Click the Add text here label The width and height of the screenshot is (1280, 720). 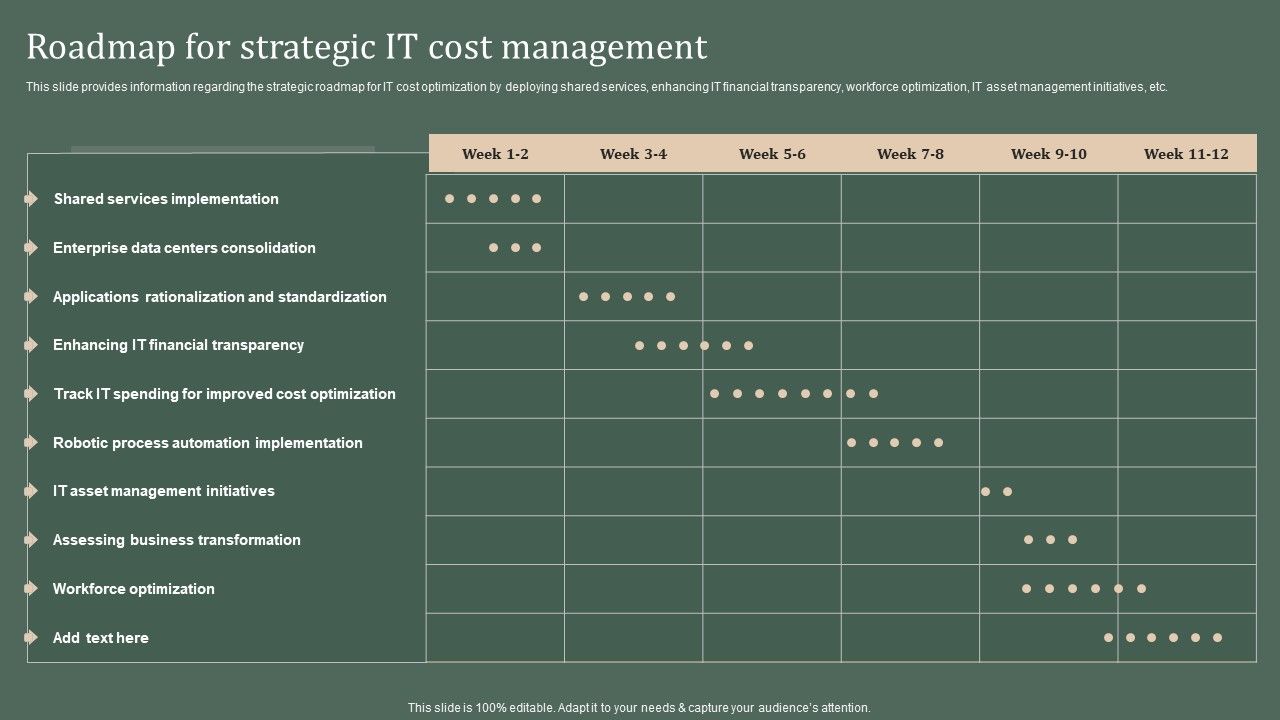[100, 637]
